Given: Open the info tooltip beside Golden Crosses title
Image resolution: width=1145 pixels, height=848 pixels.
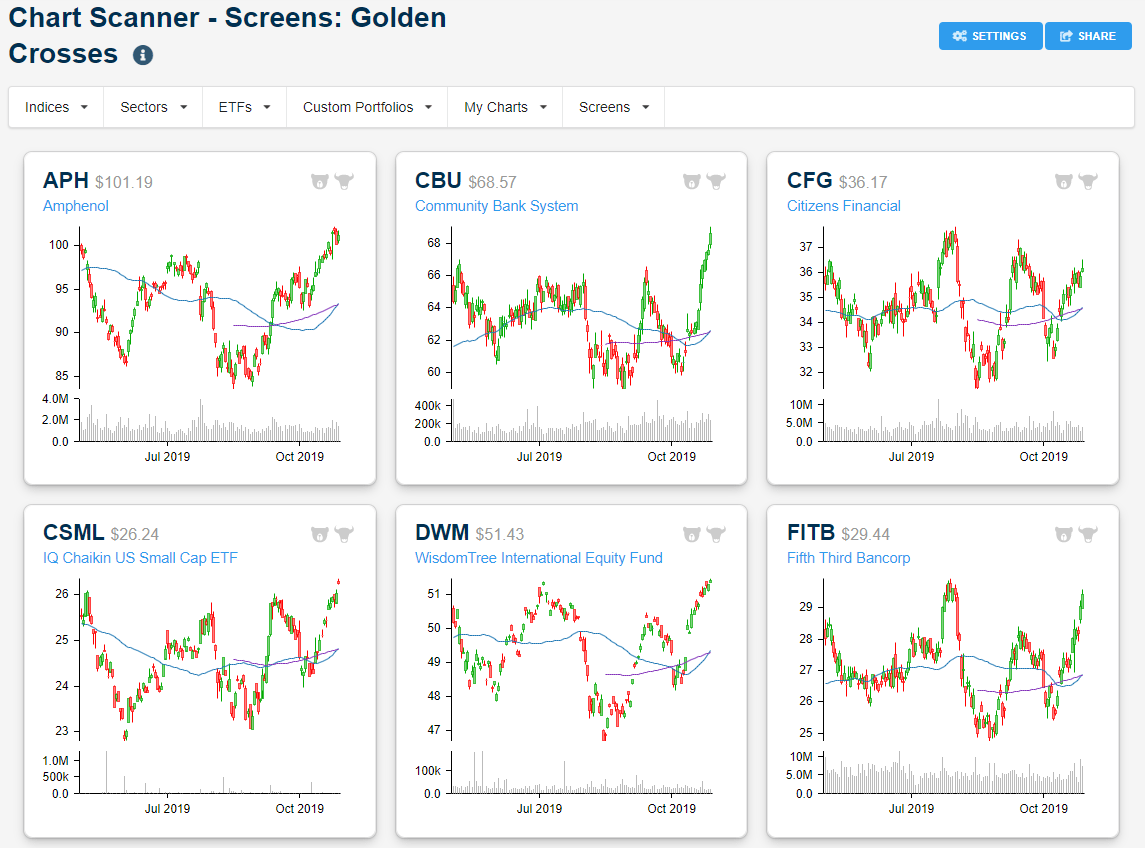Looking at the screenshot, I should 141,55.
